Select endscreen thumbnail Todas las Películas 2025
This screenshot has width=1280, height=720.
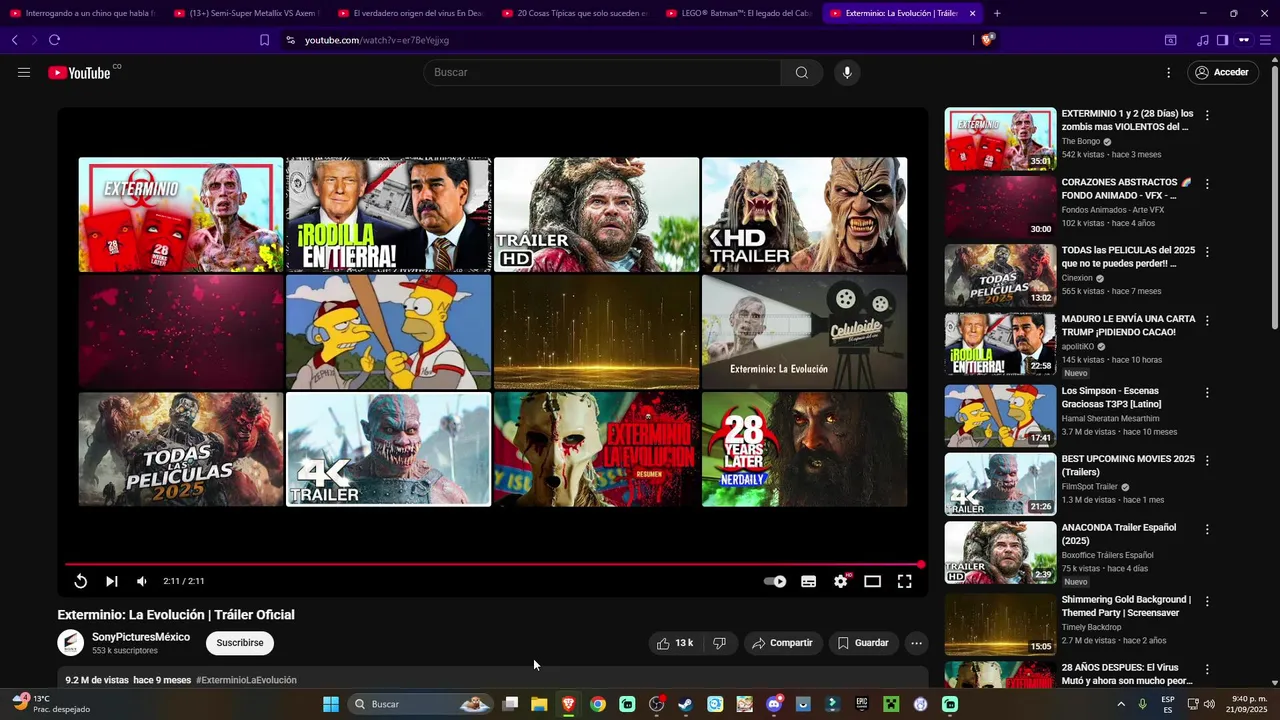tap(181, 449)
